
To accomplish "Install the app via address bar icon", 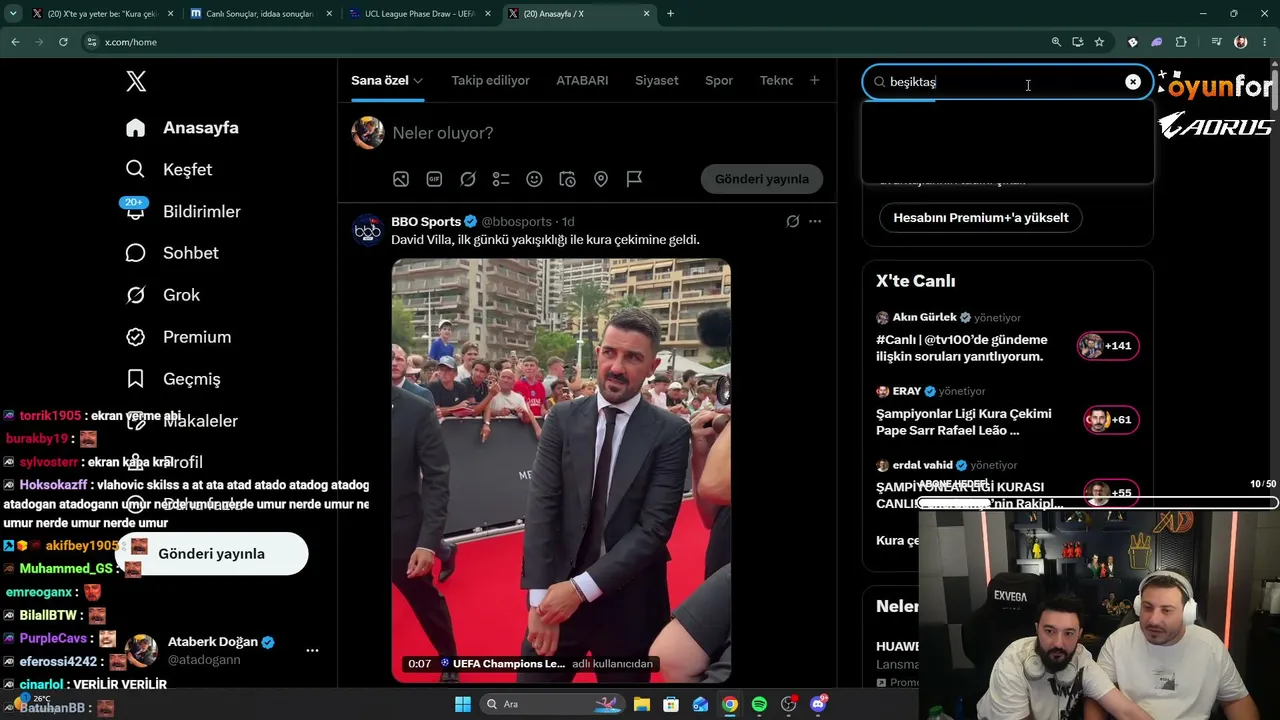I will click(x=1078, y=42).
